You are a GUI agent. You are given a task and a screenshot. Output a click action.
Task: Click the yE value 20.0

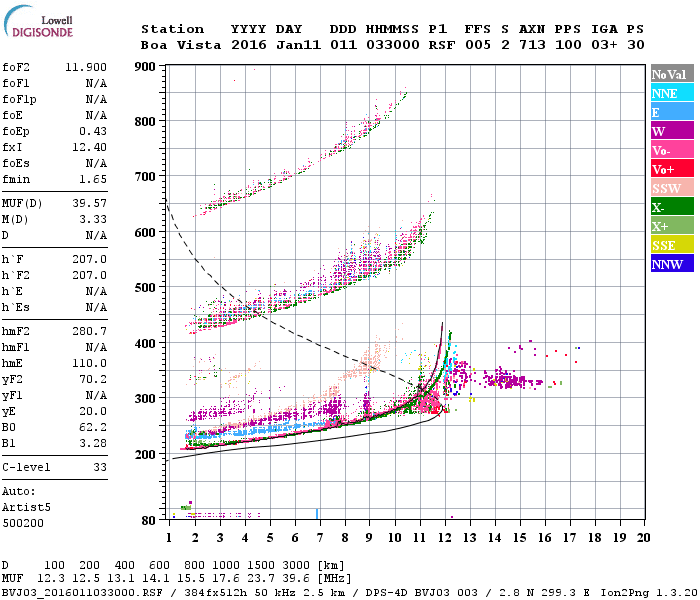pos(93,412)
